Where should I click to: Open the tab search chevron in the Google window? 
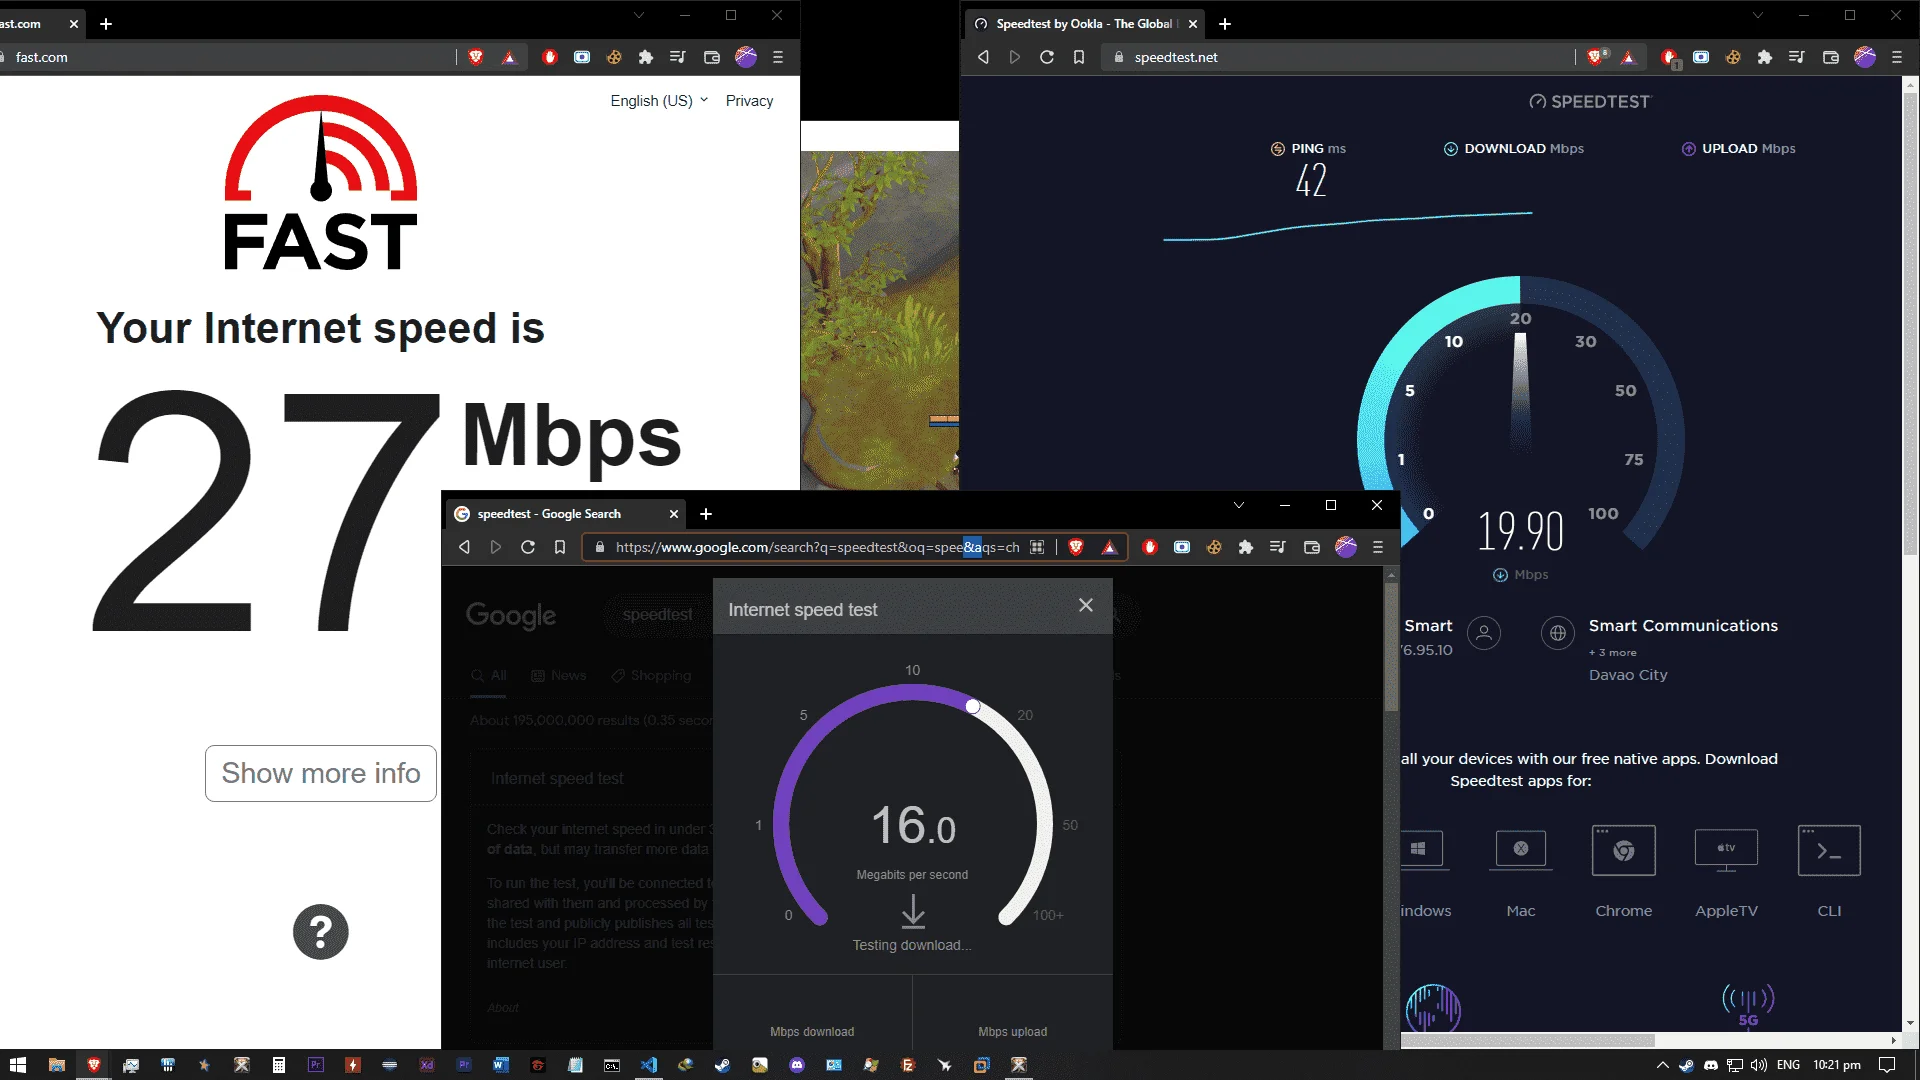point(1239,505)
